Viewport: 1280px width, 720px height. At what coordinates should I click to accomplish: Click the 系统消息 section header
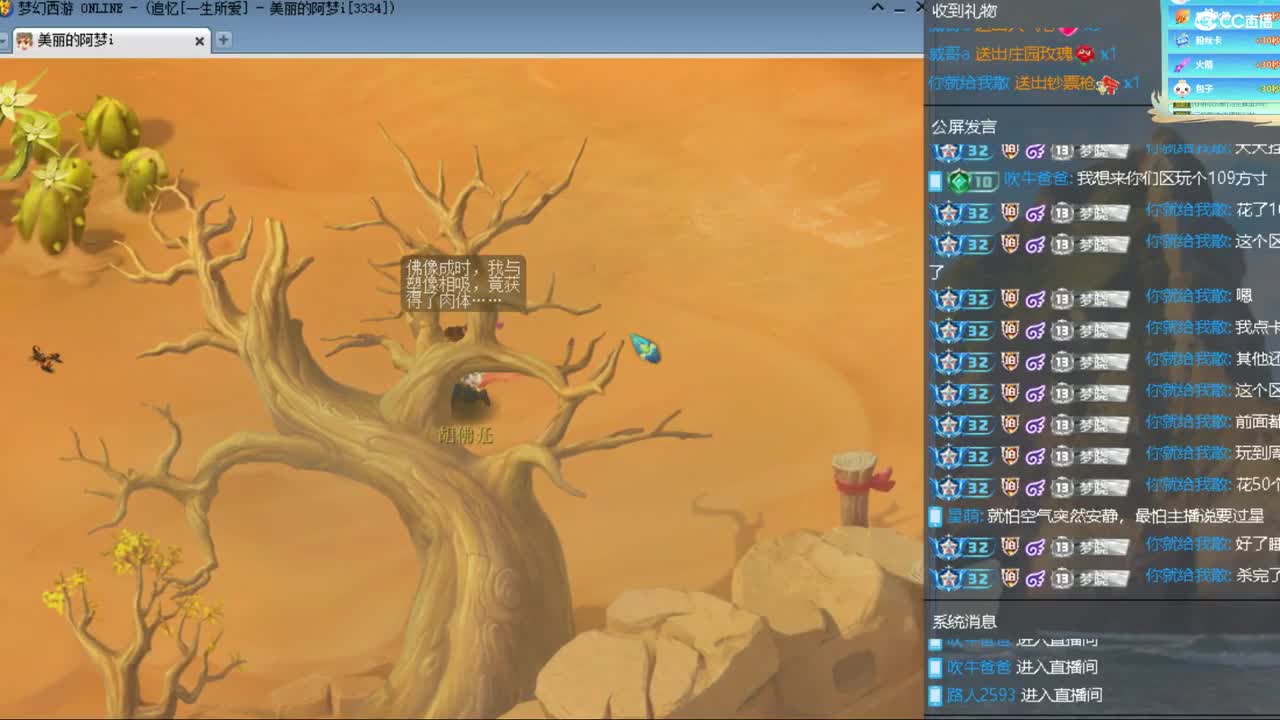[x=964, y=622]
